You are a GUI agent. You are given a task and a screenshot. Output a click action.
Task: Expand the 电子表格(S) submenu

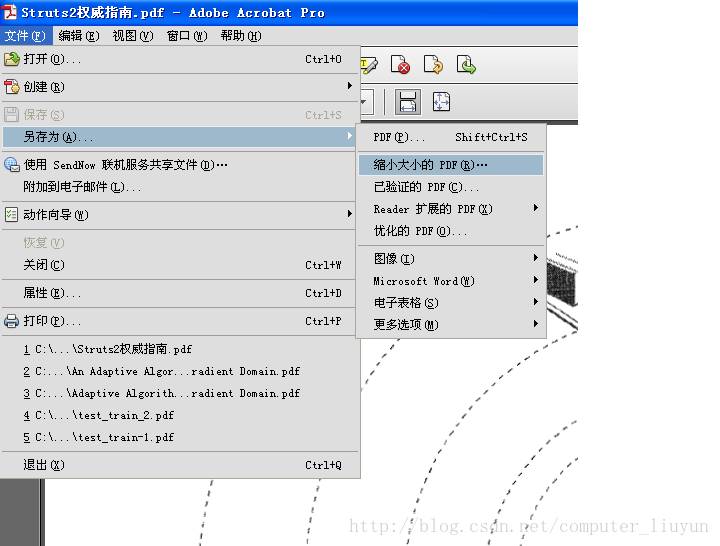click(x=451, y=303)
